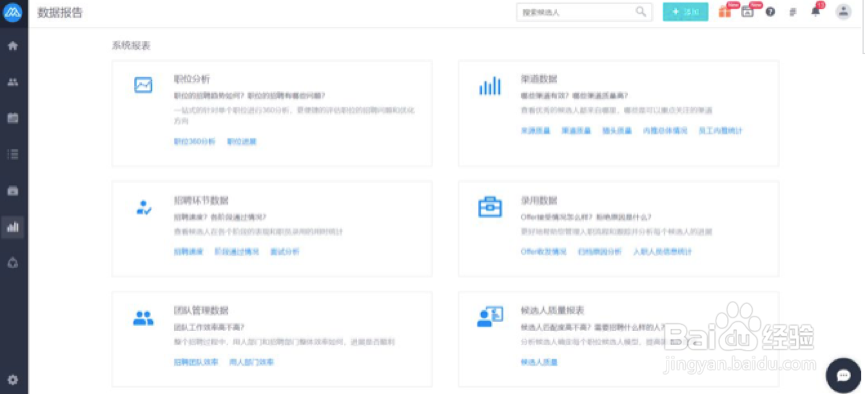The image size is (865, 394).
Task: Open the 阶段通过情况 link
Action: (237, 252)
